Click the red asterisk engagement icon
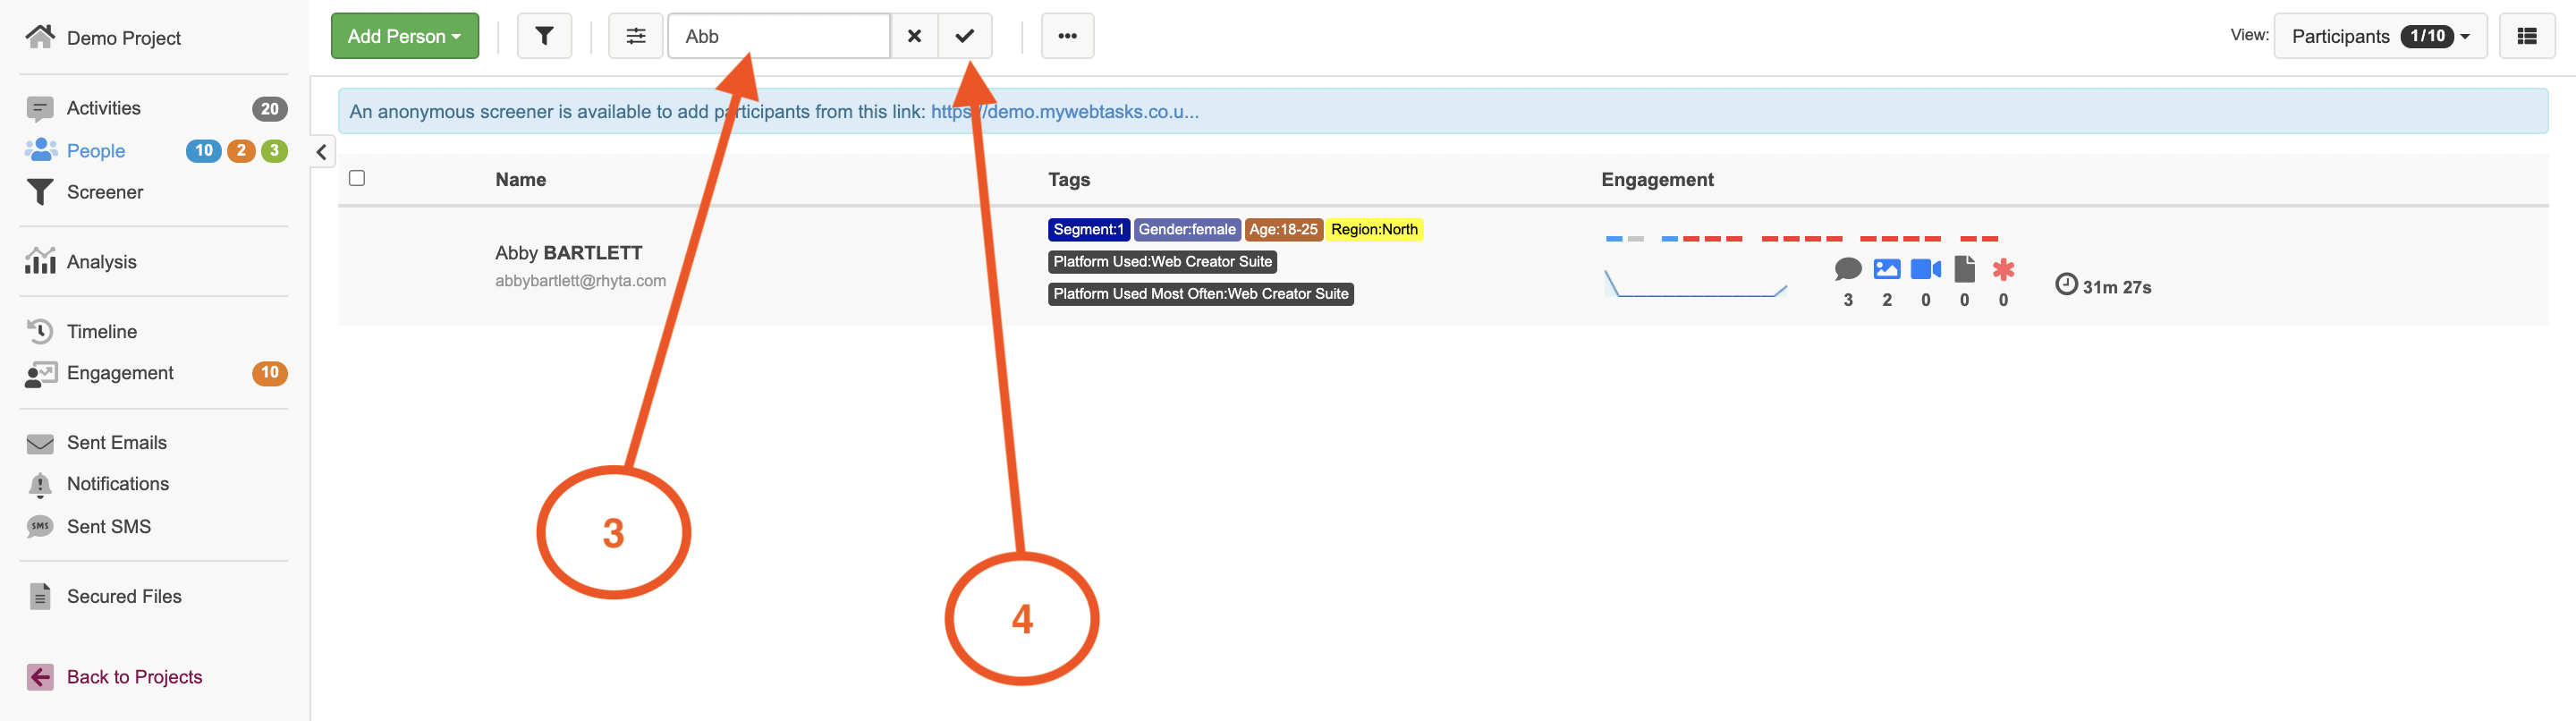 [x=2002, y=269]
